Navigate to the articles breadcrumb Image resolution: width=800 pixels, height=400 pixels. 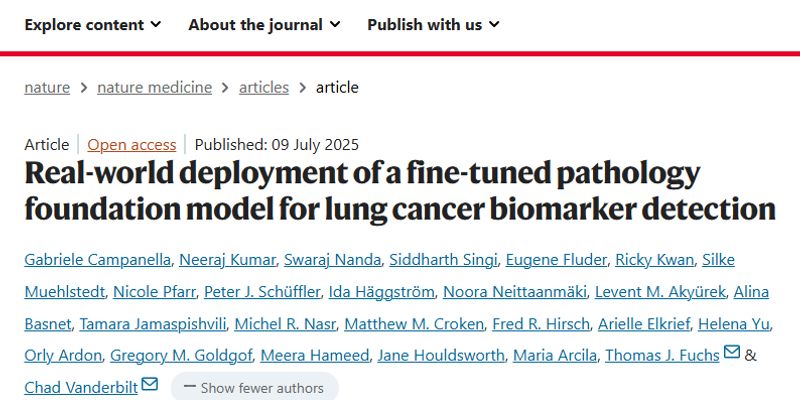[264, 87]
